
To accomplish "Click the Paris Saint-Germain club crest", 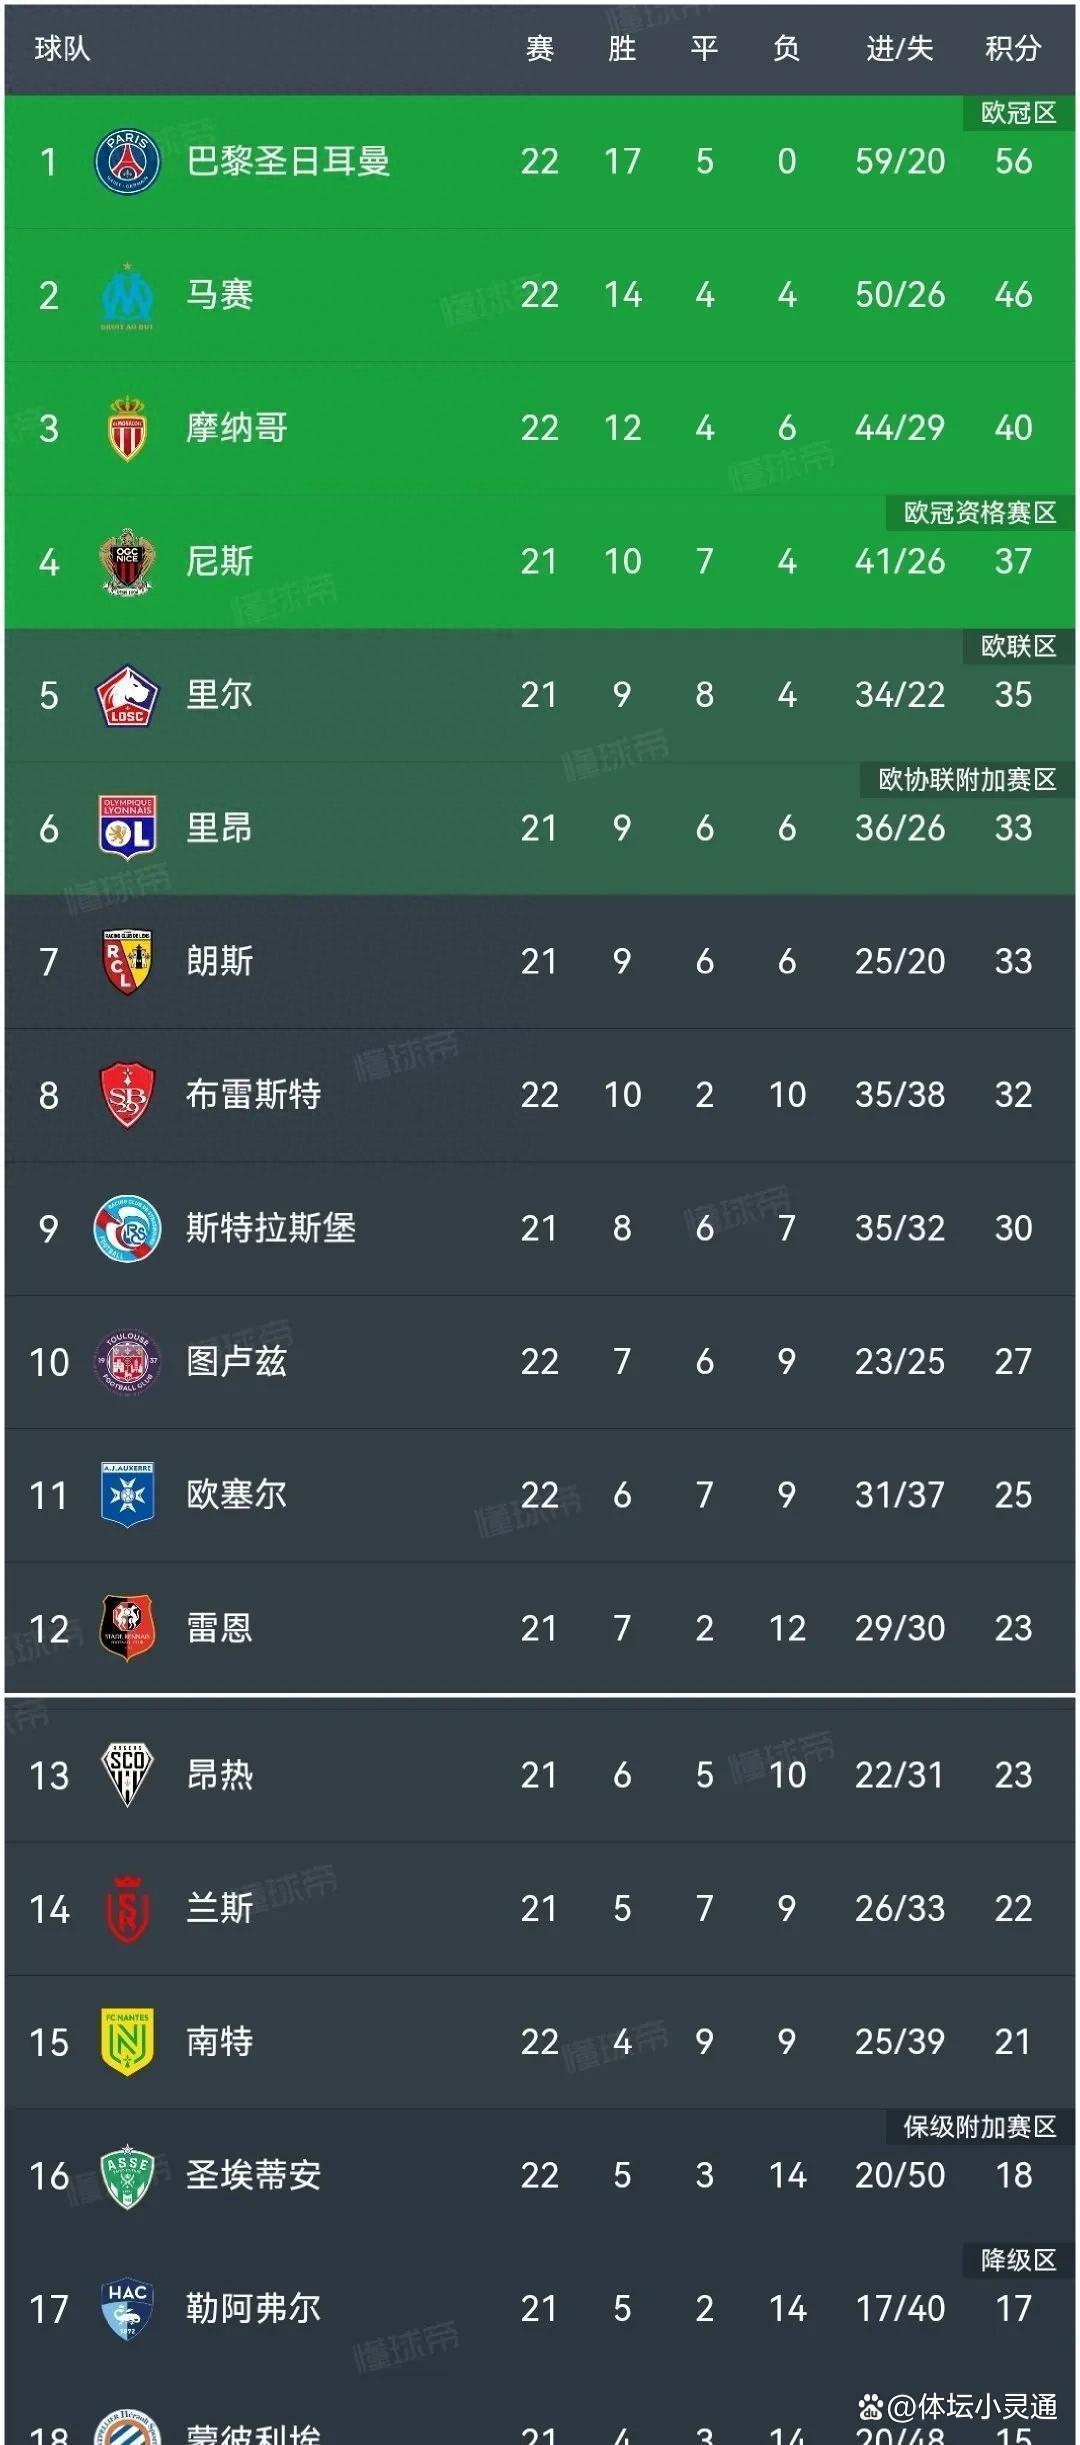I will pos(127,162).
